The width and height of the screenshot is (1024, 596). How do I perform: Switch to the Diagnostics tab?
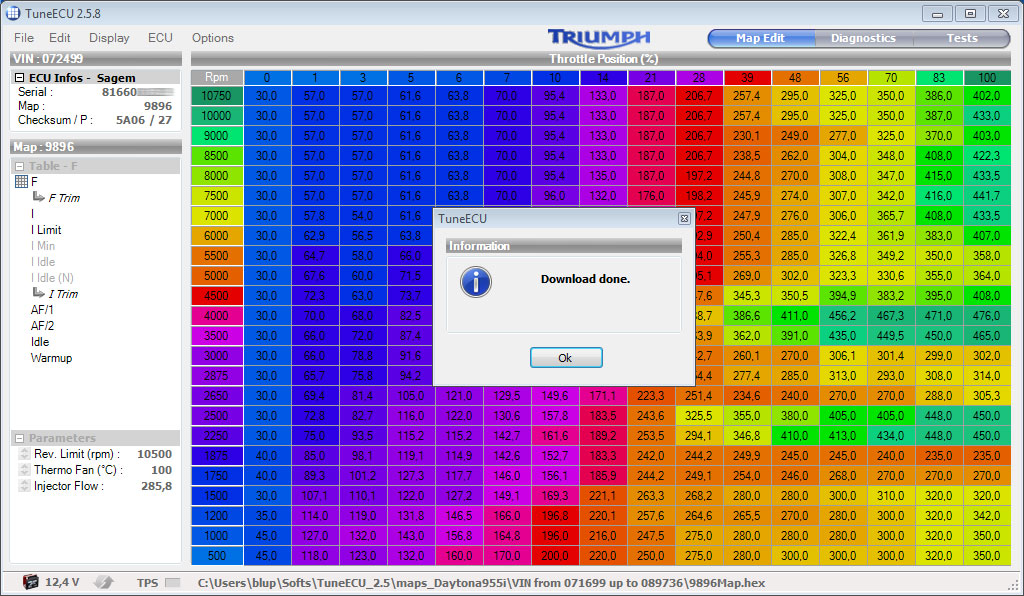coord(863,38)
